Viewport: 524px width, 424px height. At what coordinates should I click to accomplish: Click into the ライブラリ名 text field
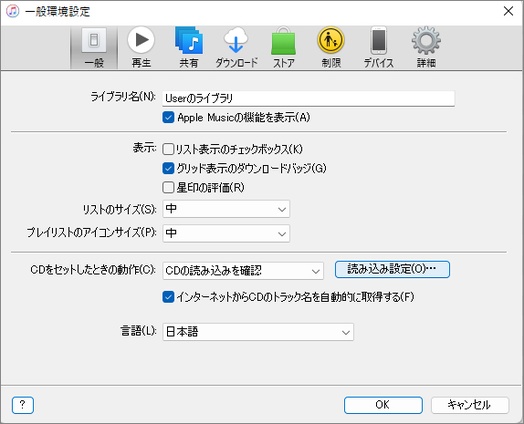coord(308,99)
